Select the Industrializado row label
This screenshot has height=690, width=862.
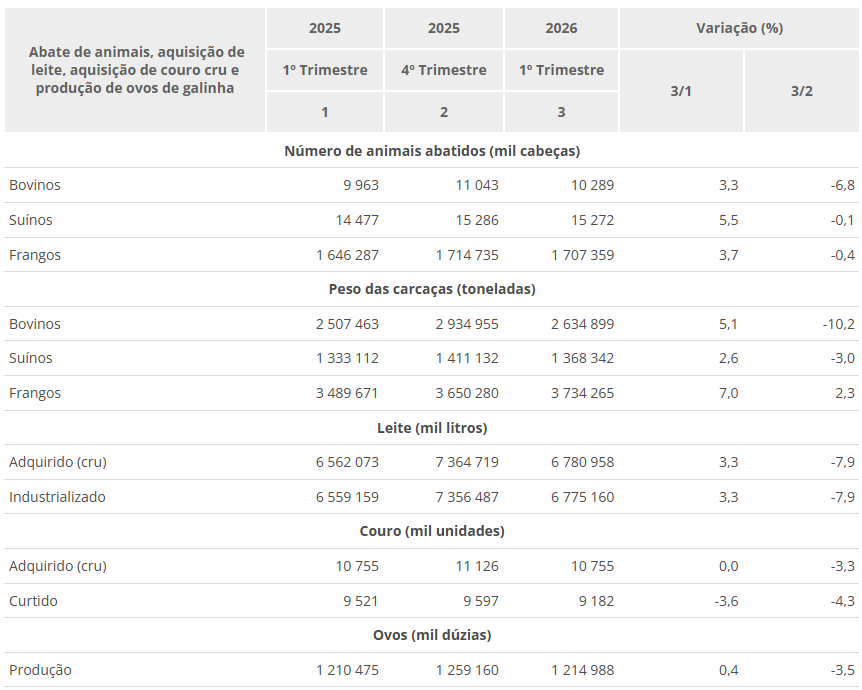tap(57, 497)
